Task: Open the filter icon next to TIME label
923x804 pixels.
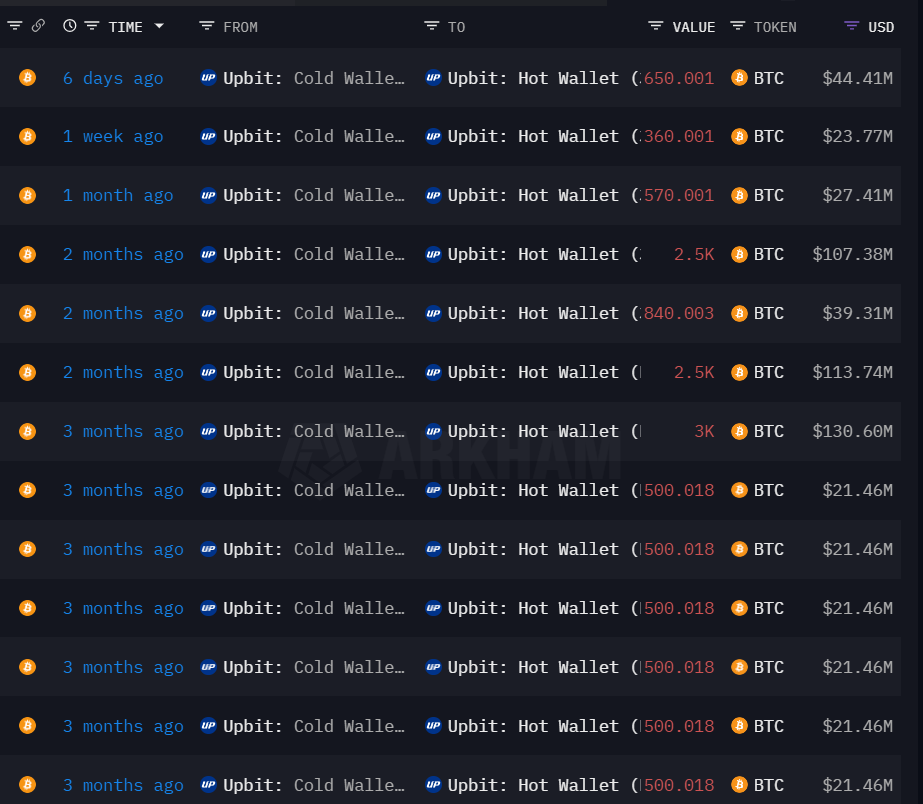Action: 92,26
